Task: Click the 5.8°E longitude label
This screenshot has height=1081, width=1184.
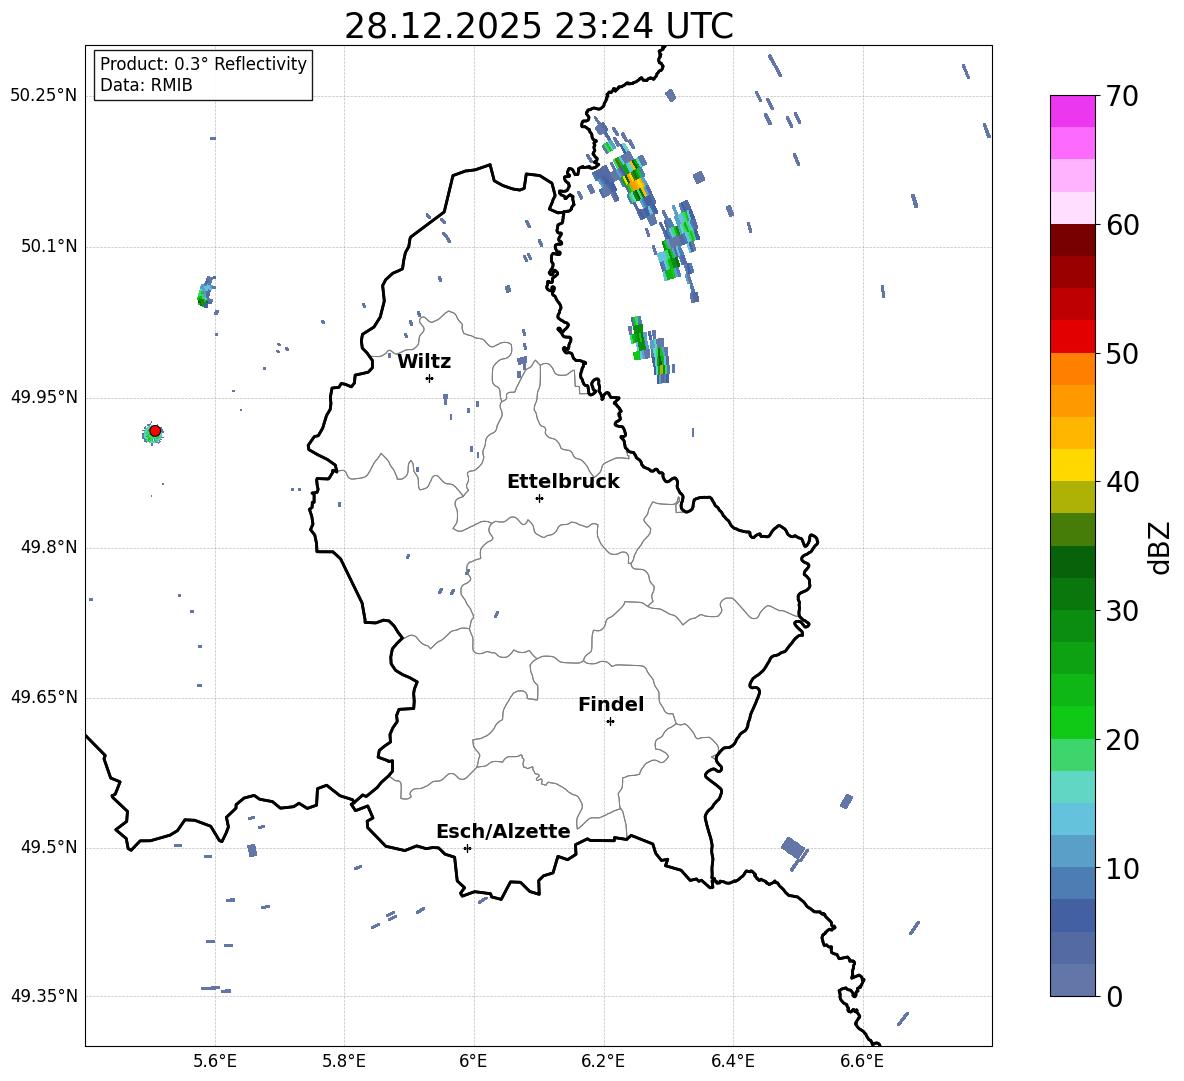Action: pyautogui.click(x=344, y=1061)
